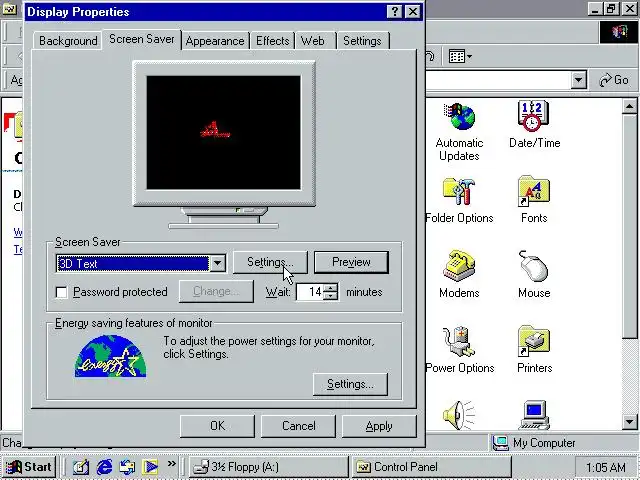Launch Windows Media Player from Quick Launch
Viewport: 640px width, 480px height.
[x=150, y=467]
